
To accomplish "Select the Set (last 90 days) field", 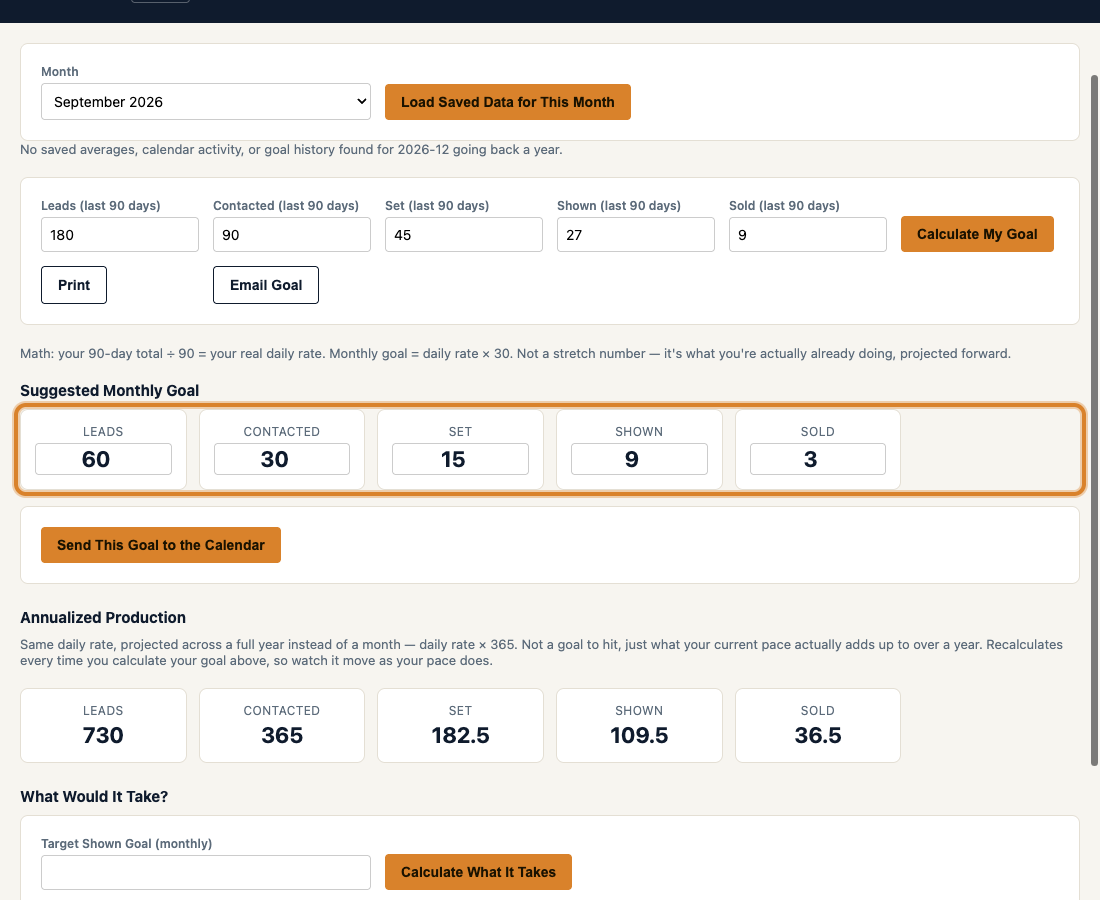I will pos(464,234).
